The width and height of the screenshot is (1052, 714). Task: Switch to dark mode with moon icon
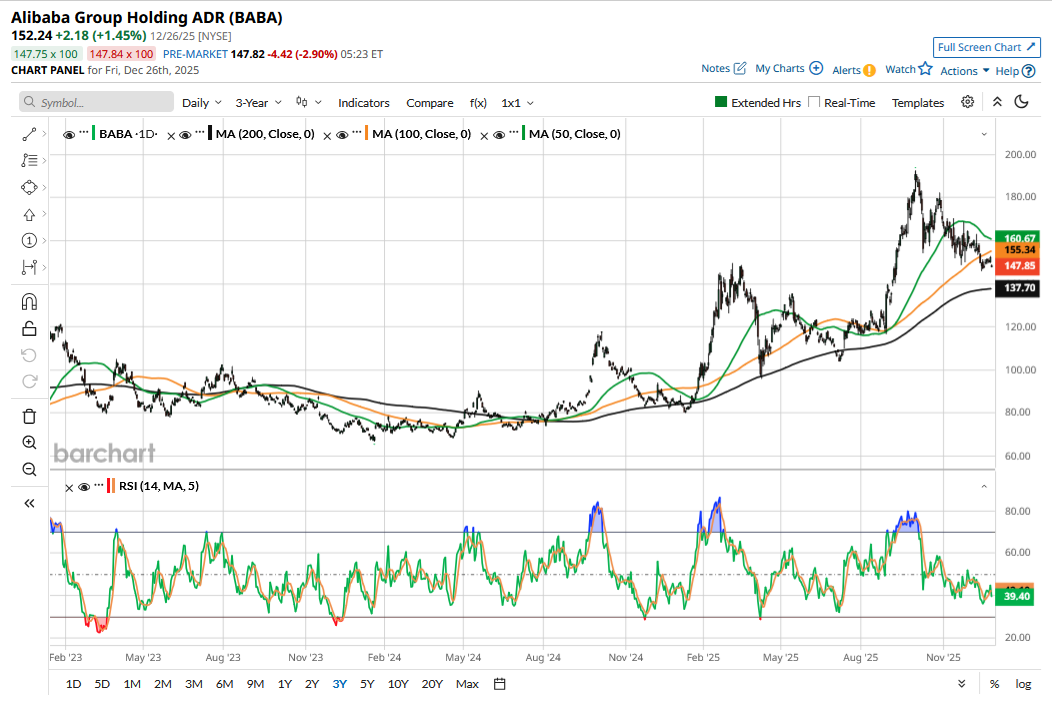coord(1021,102)
